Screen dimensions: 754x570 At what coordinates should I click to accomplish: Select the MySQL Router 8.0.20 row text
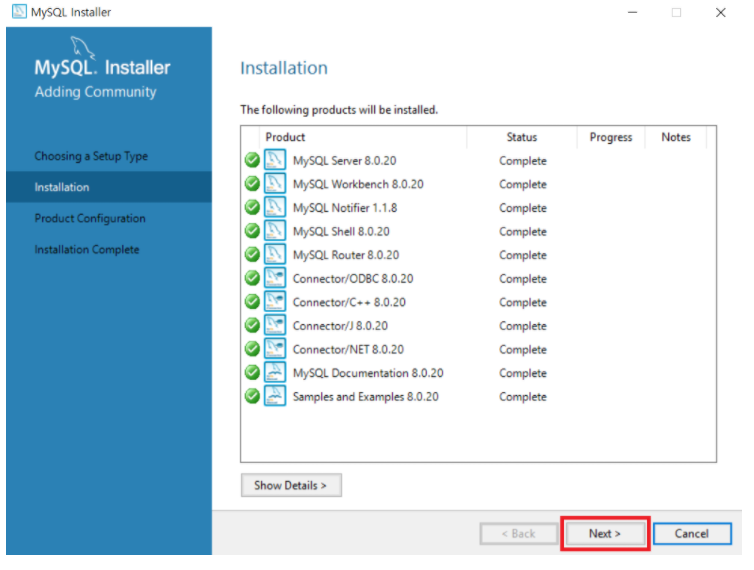pos(346,254)
